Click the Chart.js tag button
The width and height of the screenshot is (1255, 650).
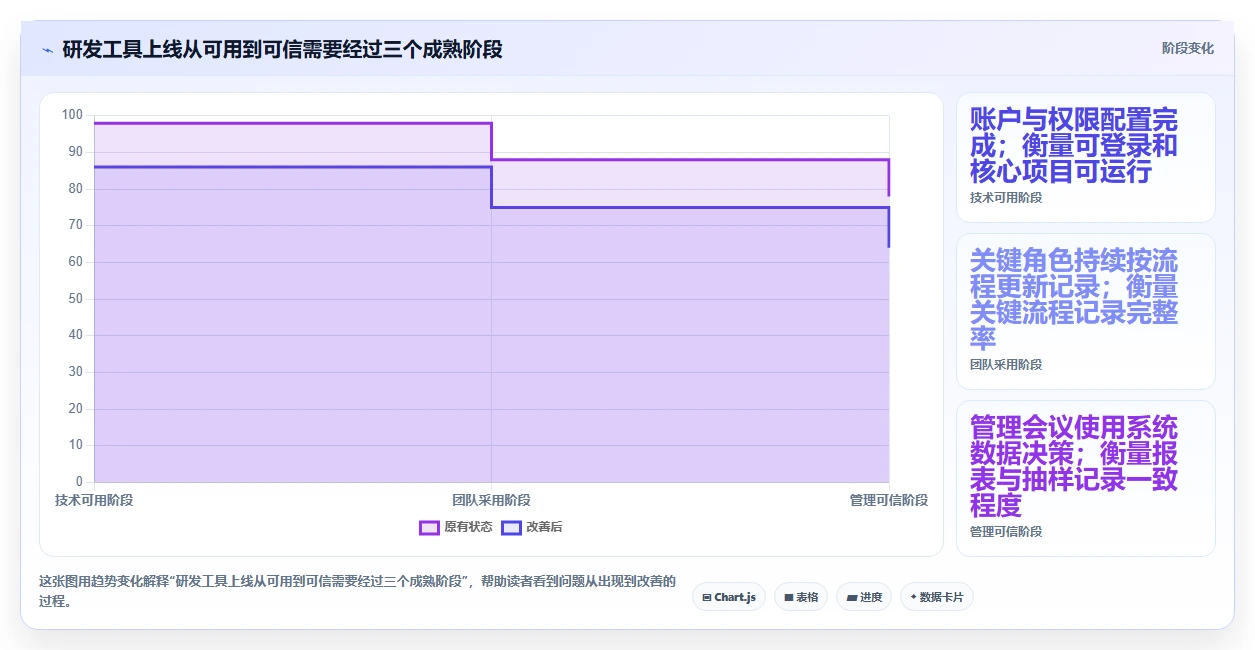(x=729, y=597)
